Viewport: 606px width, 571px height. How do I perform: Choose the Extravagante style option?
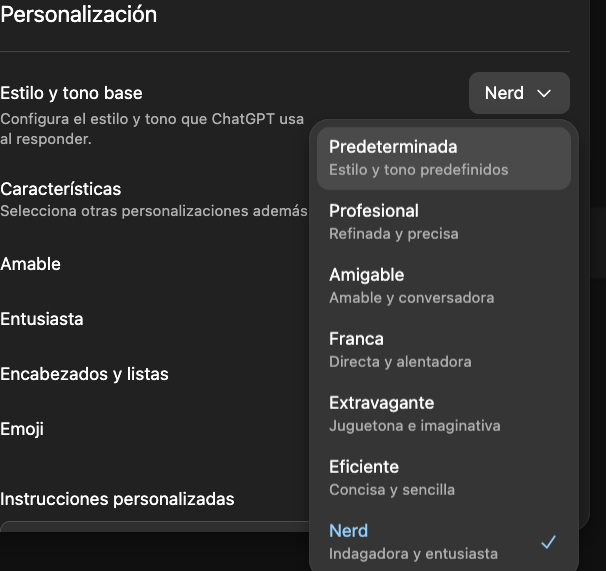click(x=444, y=414)
